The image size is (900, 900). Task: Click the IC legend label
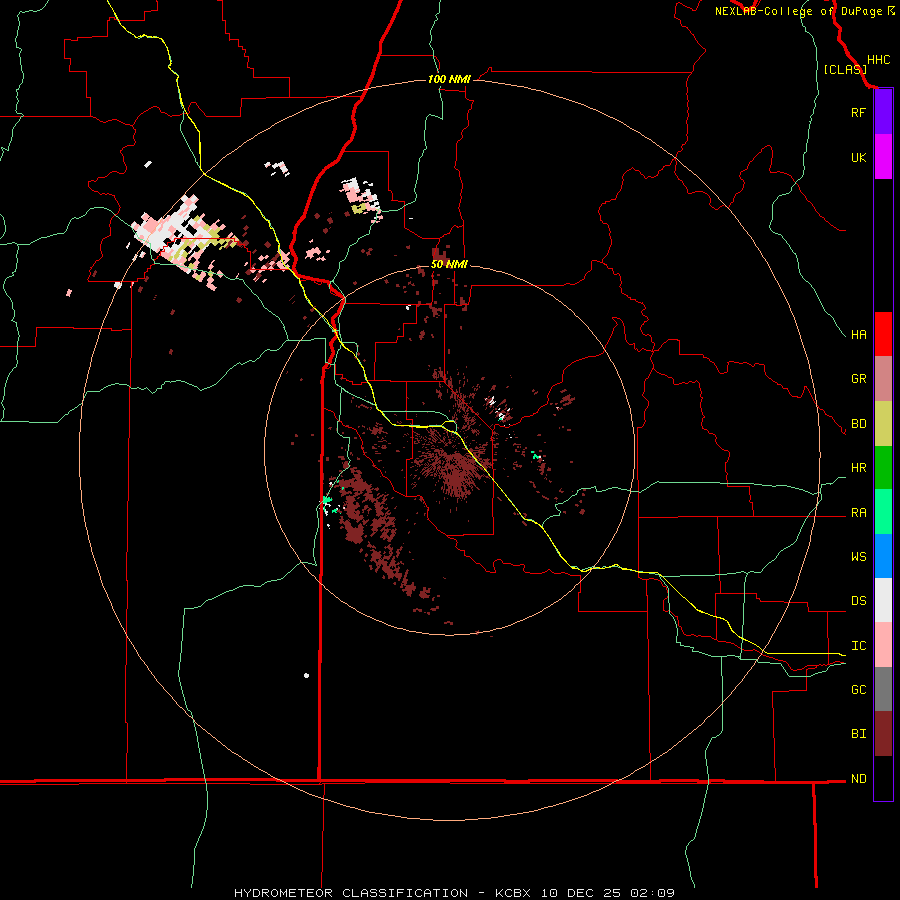858,646
